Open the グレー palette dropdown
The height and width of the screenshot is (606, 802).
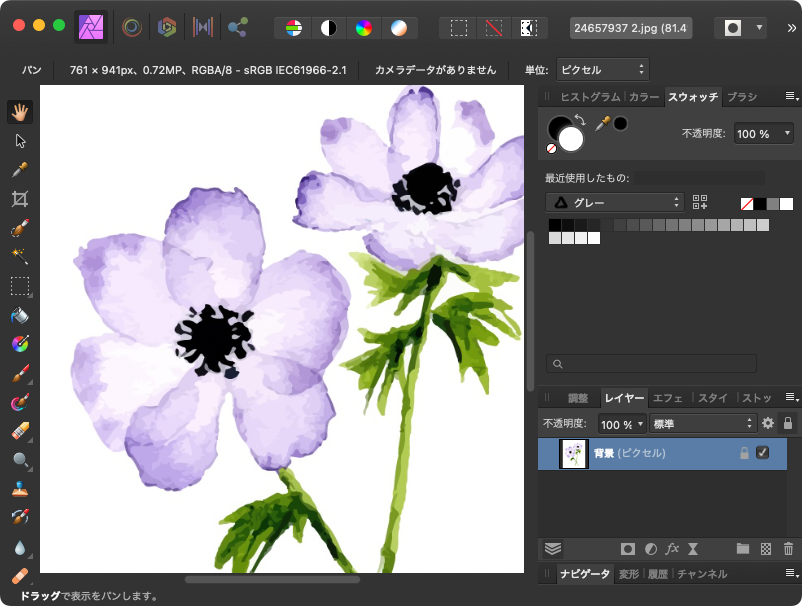pos(614,202)
